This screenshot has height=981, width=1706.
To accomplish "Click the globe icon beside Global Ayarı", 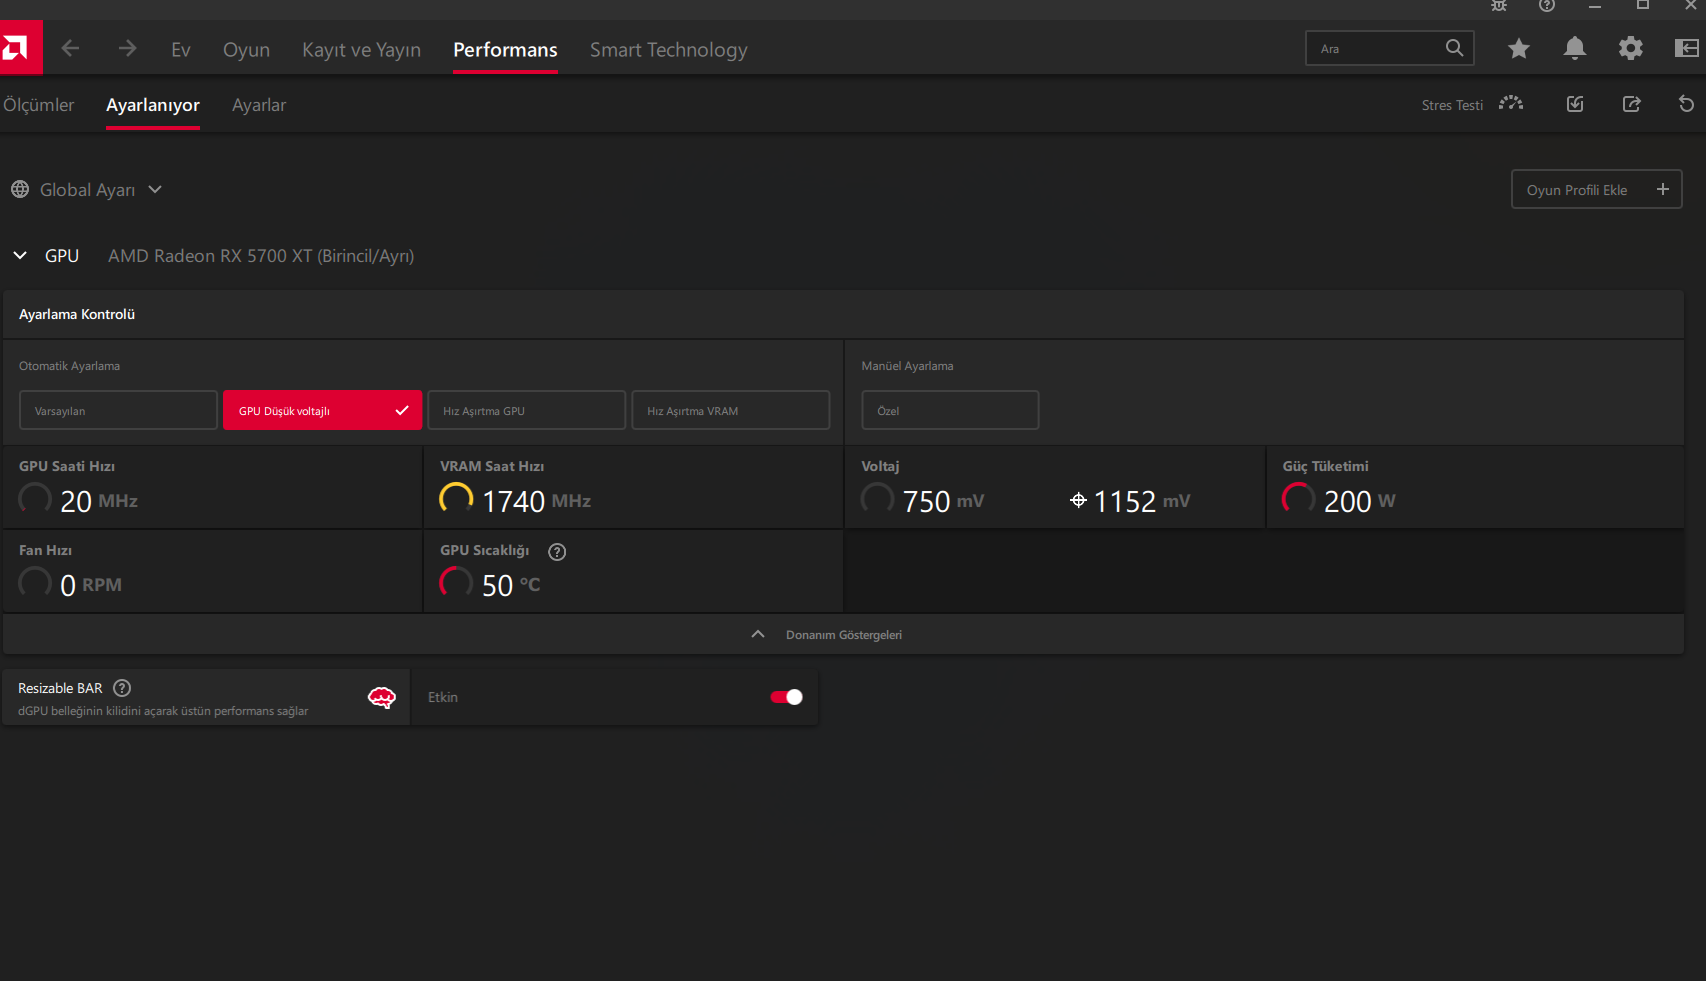I will [20, 189].
